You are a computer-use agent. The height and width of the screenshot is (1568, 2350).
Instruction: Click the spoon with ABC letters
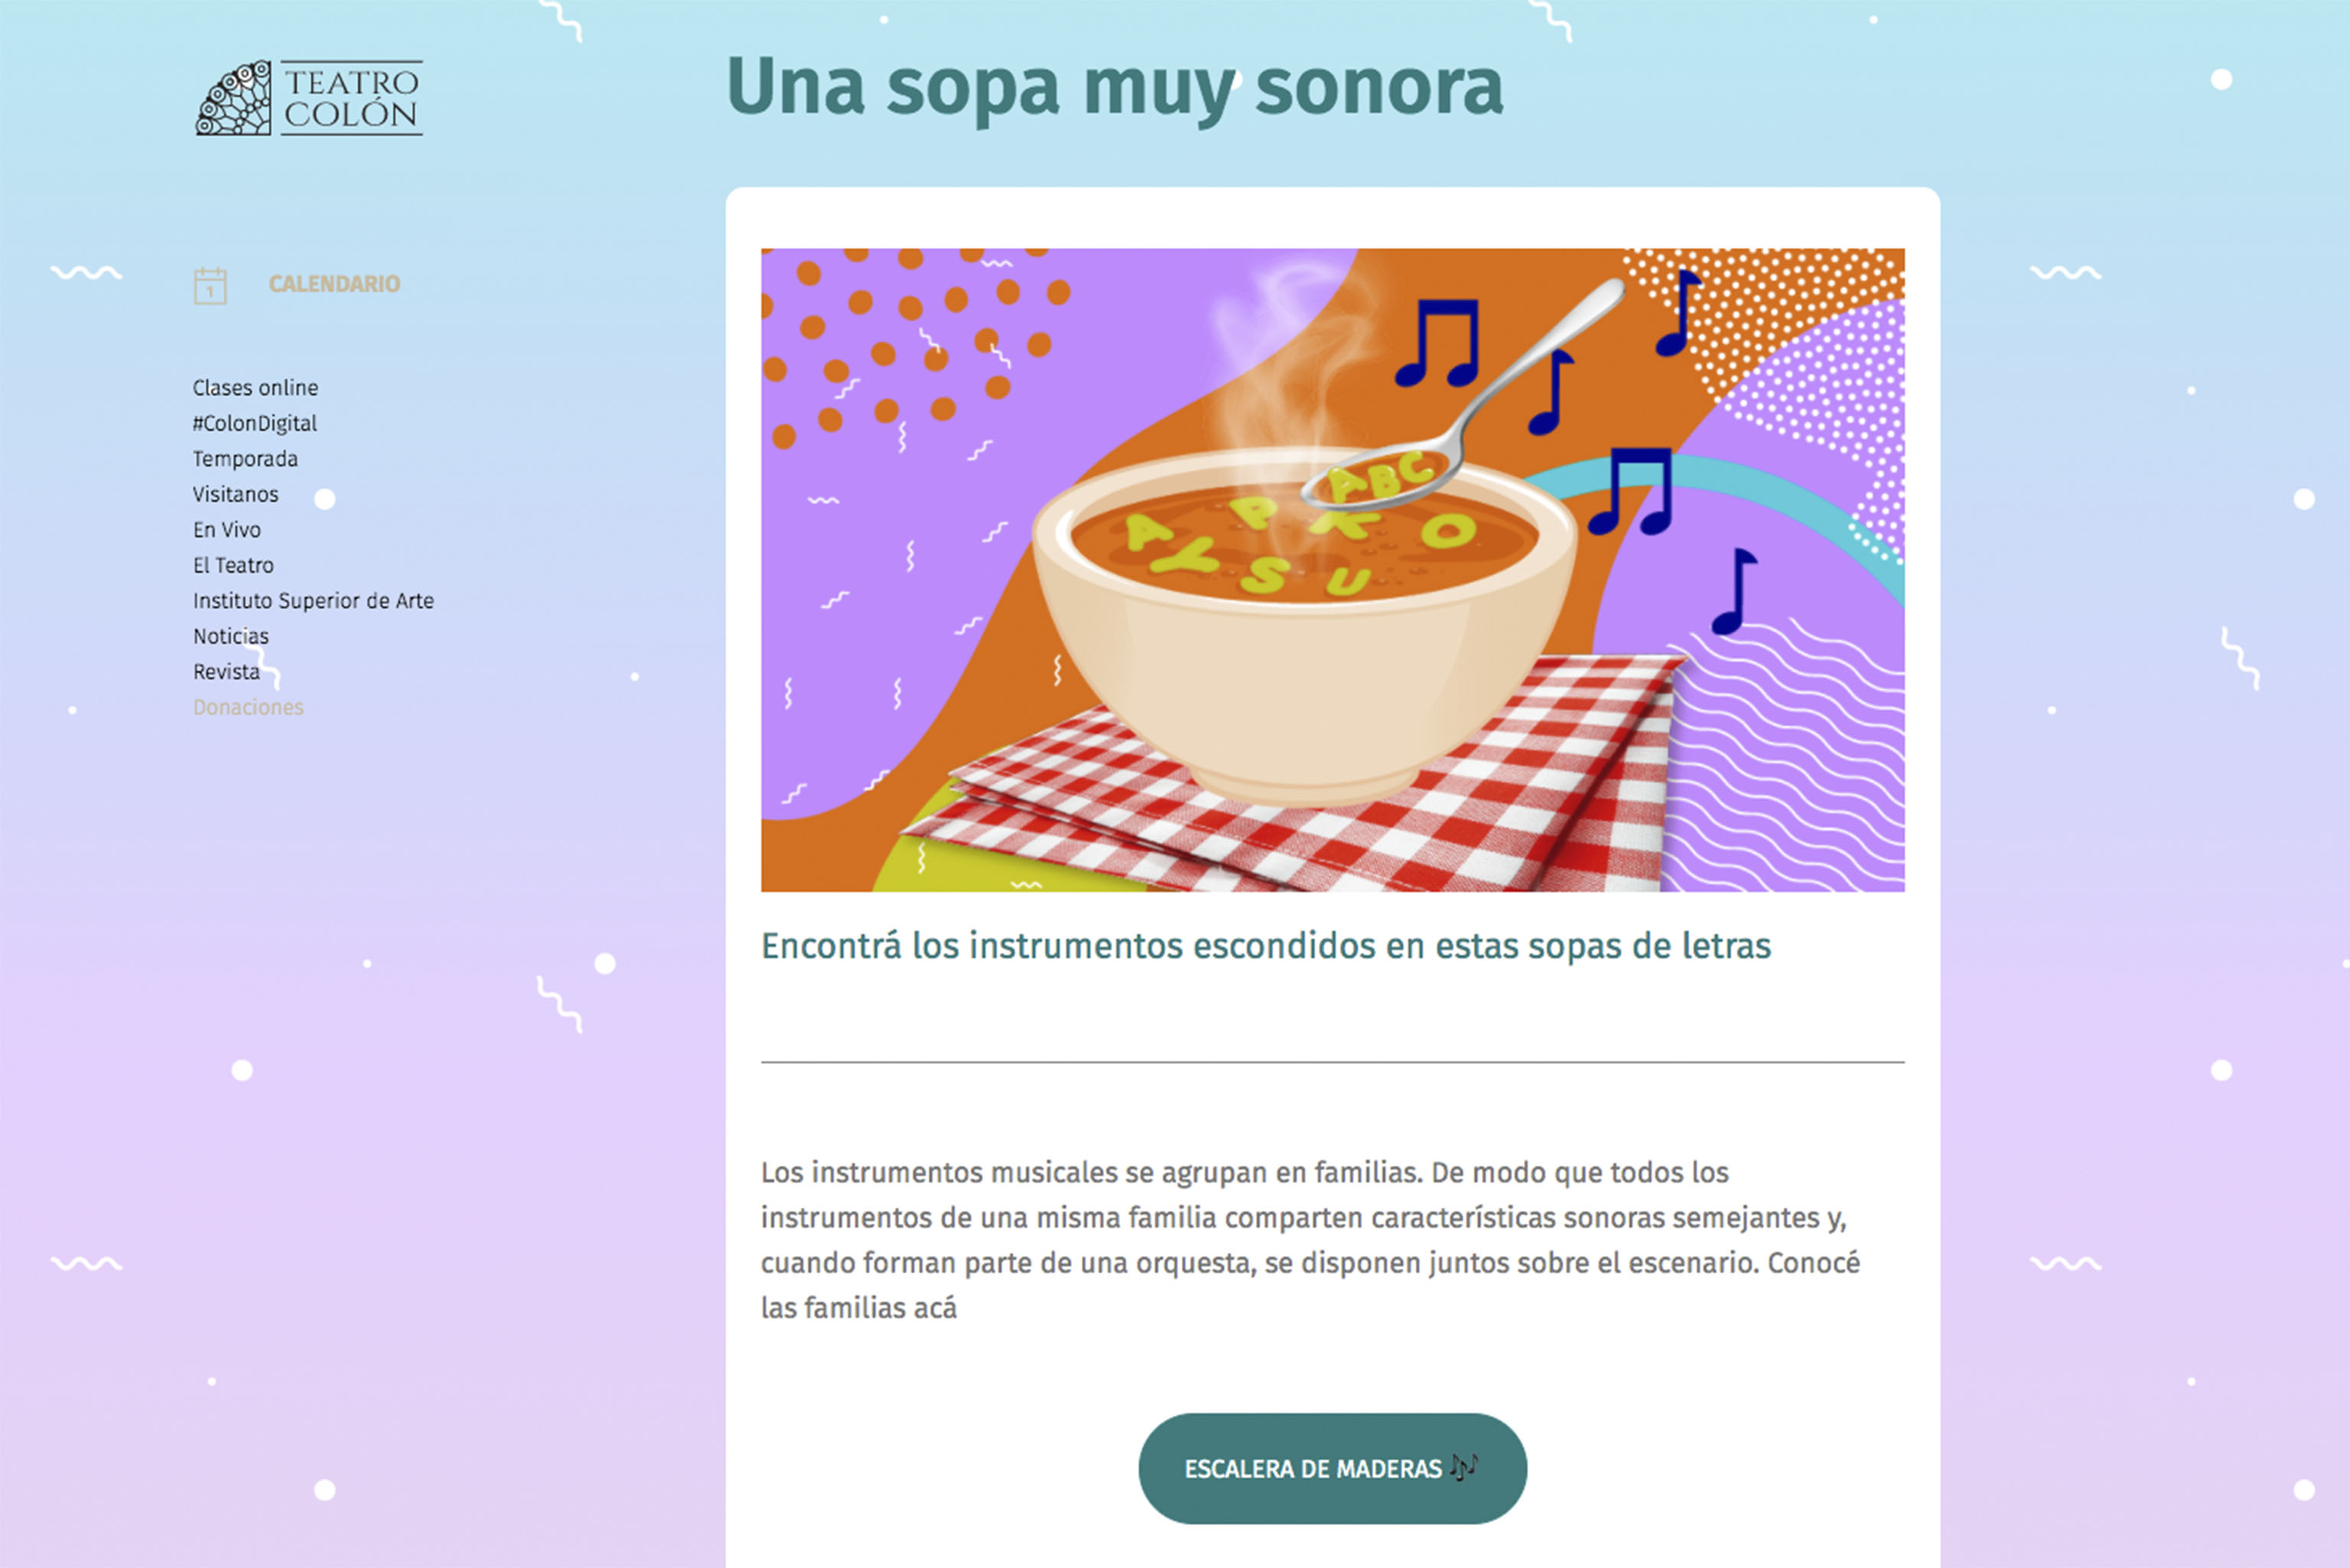point(1465,395)
